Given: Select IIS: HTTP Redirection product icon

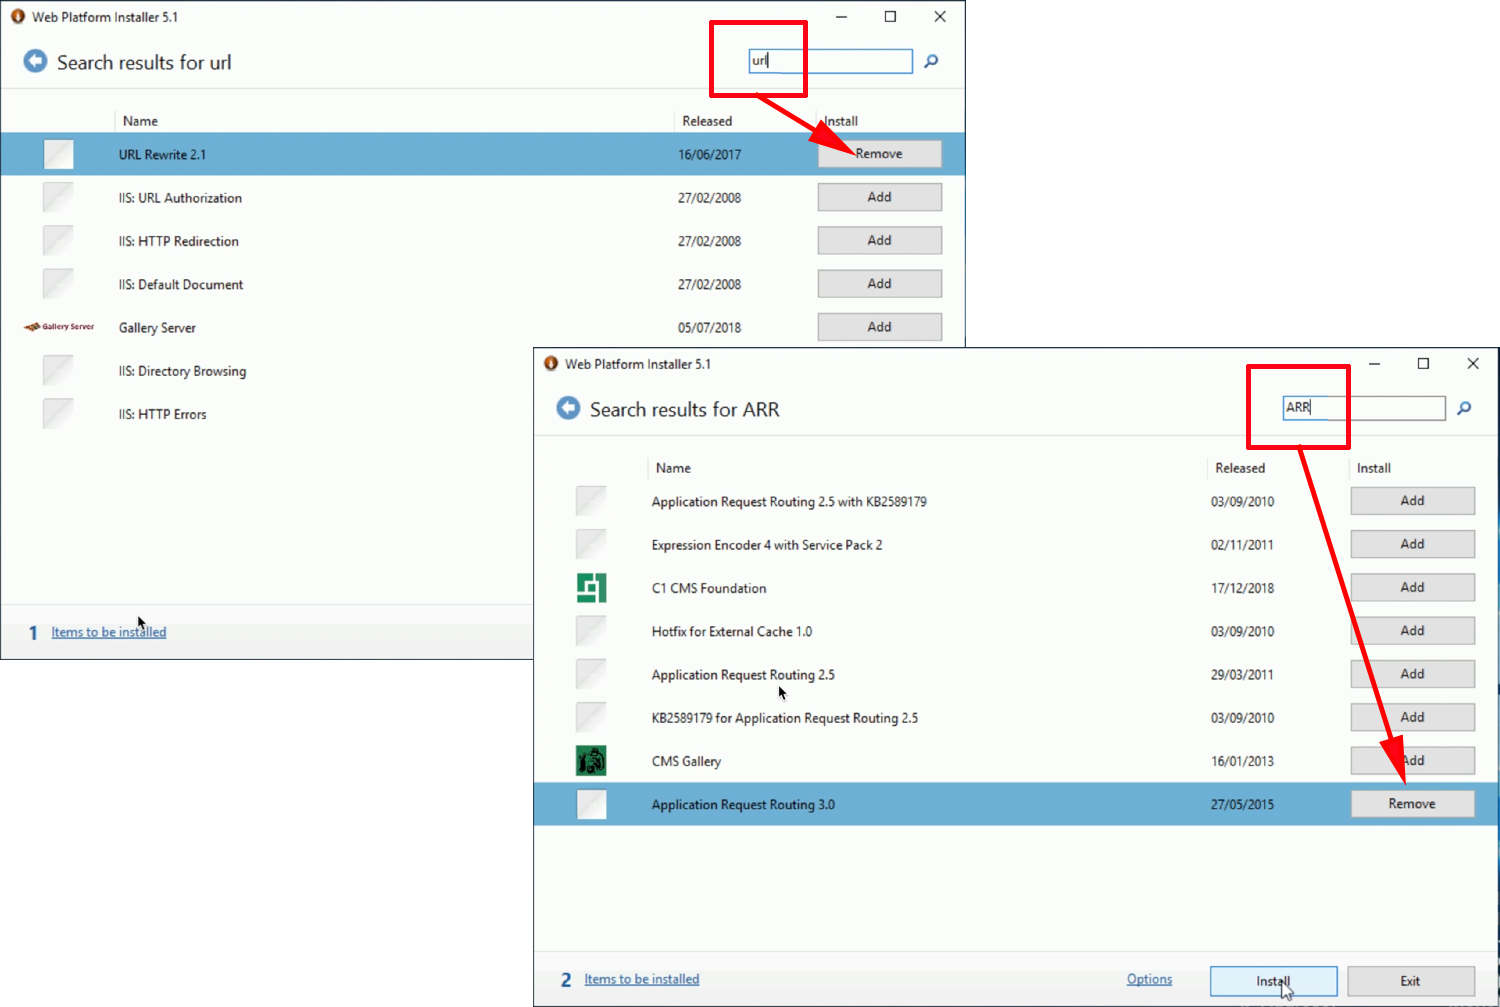Looking at the screenshot, I should [58, 241].
